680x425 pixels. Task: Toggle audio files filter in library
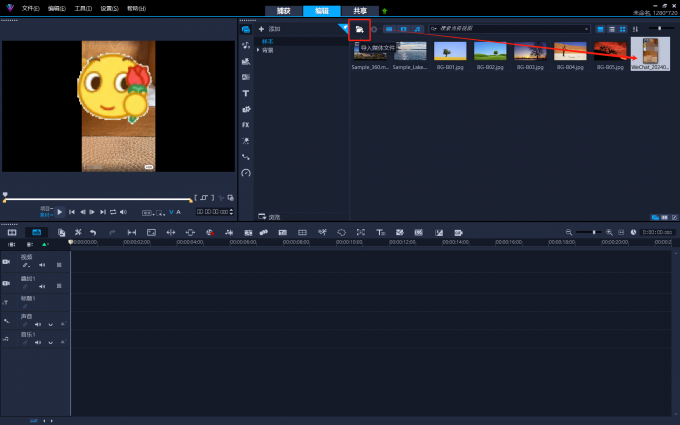(x=417, y=29)
